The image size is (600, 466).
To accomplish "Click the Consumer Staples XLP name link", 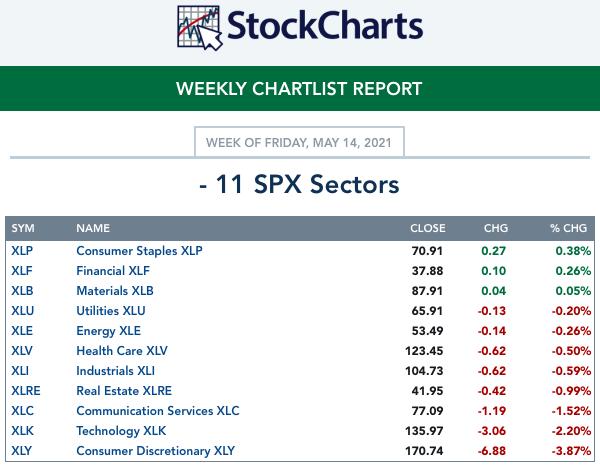I will click(x=139, y=251).
